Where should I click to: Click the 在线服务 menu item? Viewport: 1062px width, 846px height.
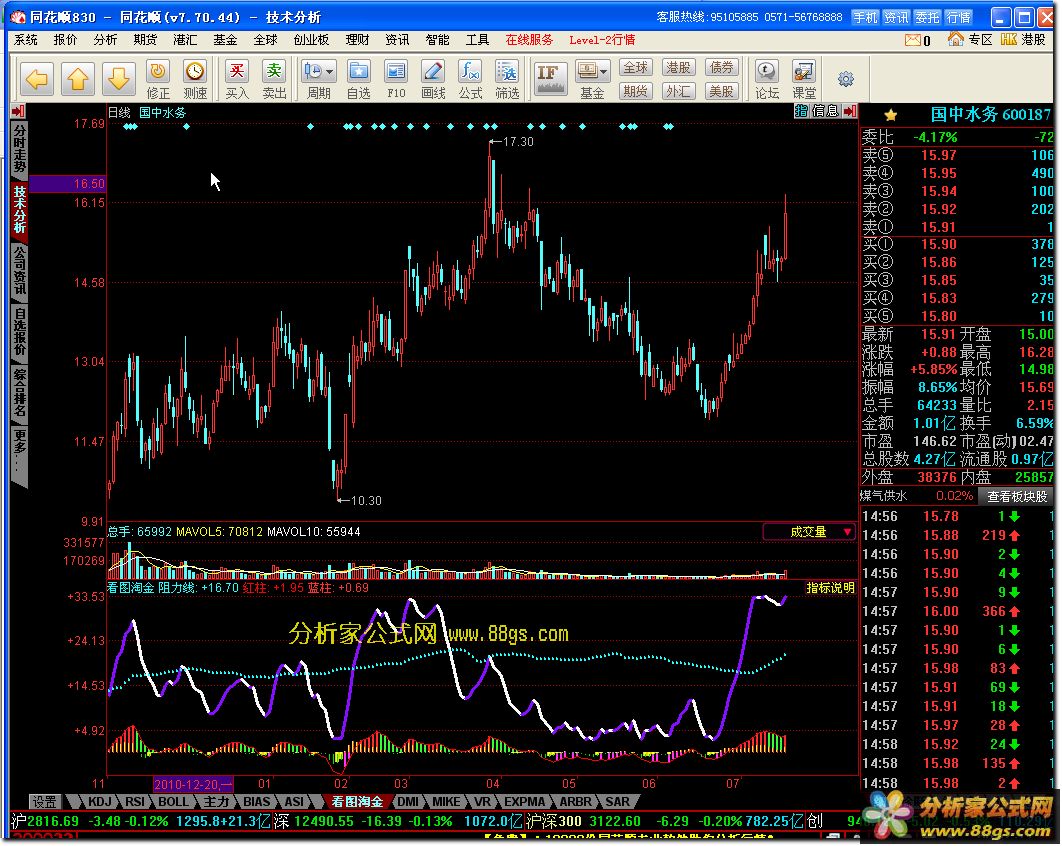[x=529, y=40]
